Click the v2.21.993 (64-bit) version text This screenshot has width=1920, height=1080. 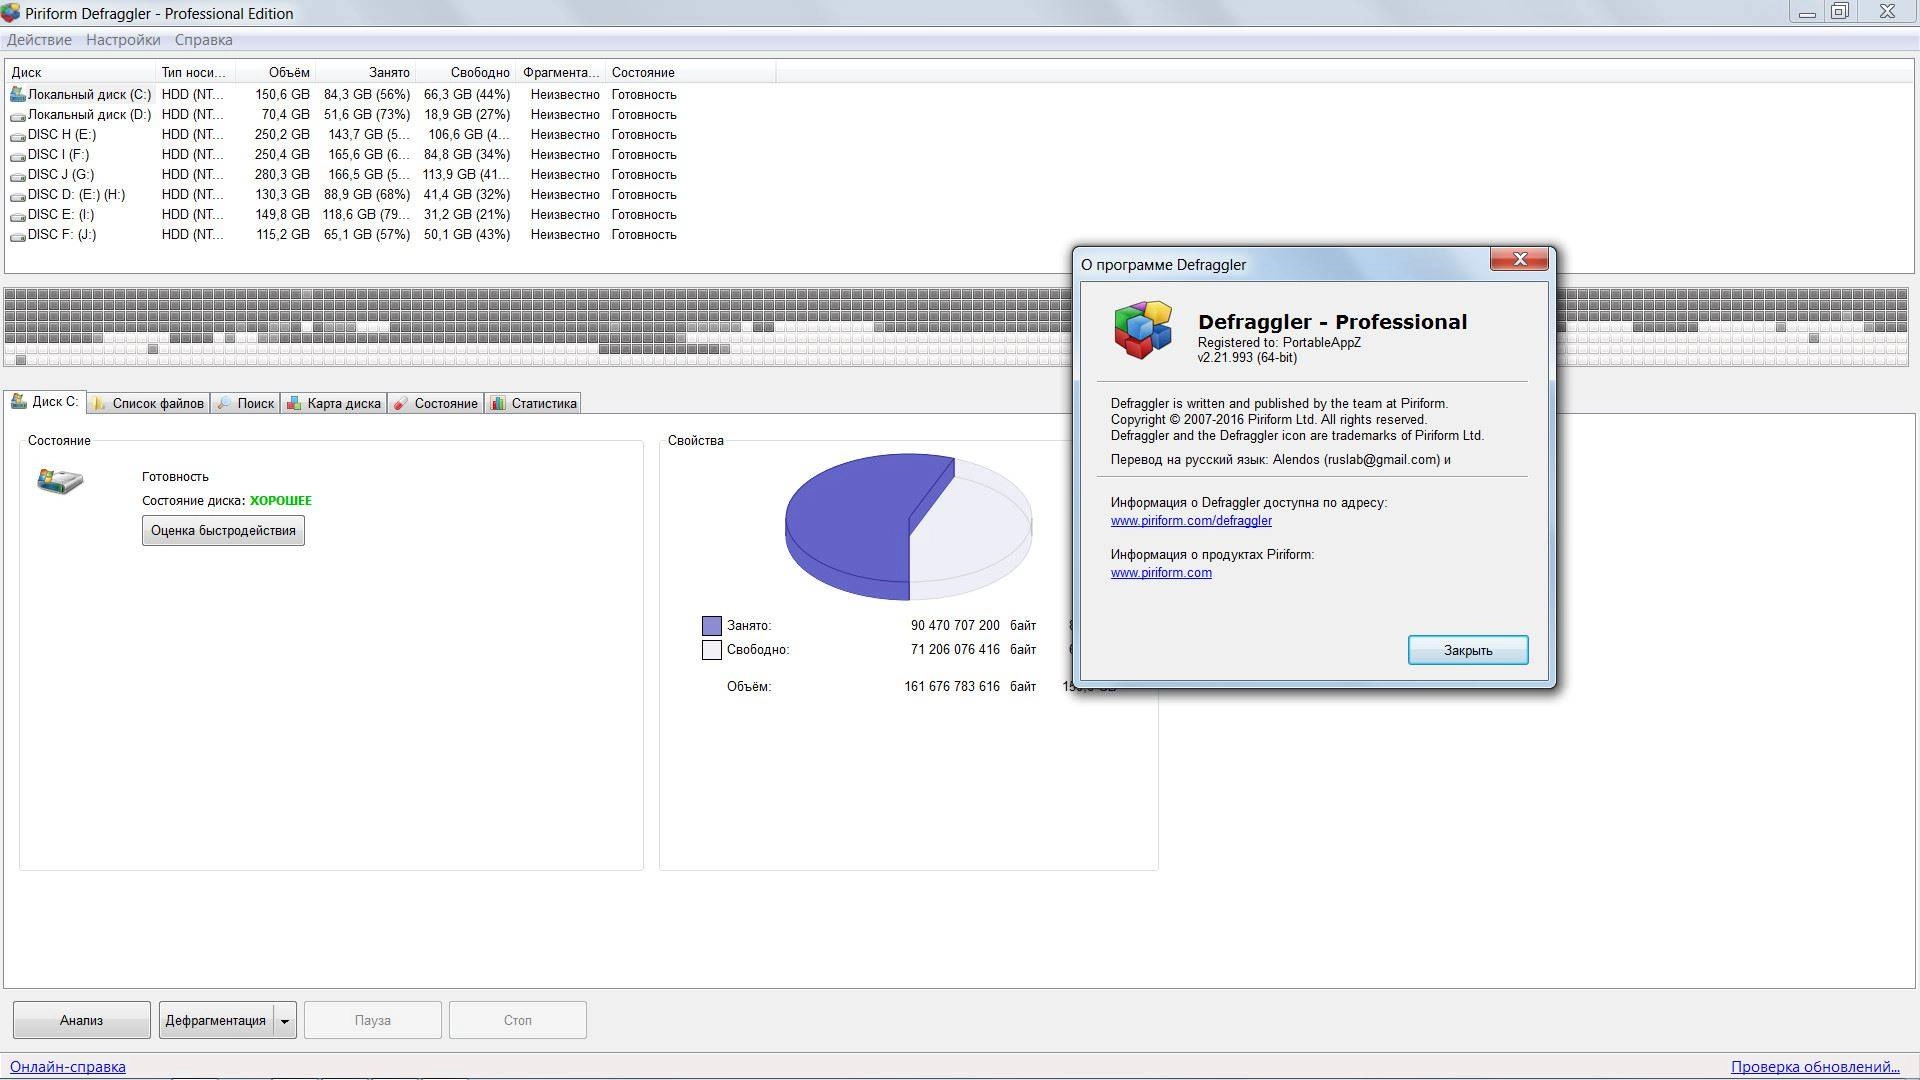tap(1247, 358)
